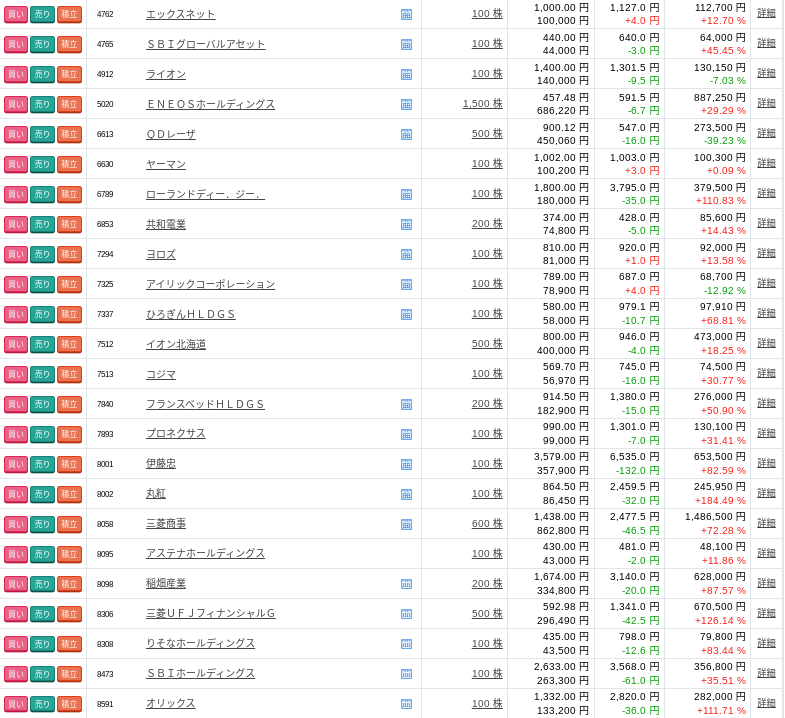Open calendar icon for 三菱UFJフィナンシャルG
This screenshot has height=718, width=785.
(x=407, y=614)
